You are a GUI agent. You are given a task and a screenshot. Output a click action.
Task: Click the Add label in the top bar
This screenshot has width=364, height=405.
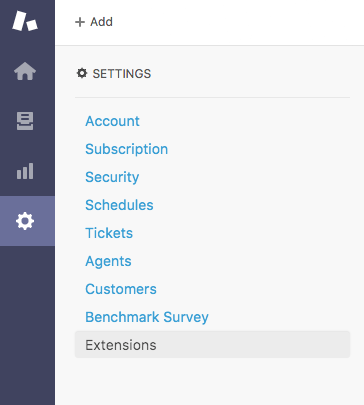(x=101, y=22)
